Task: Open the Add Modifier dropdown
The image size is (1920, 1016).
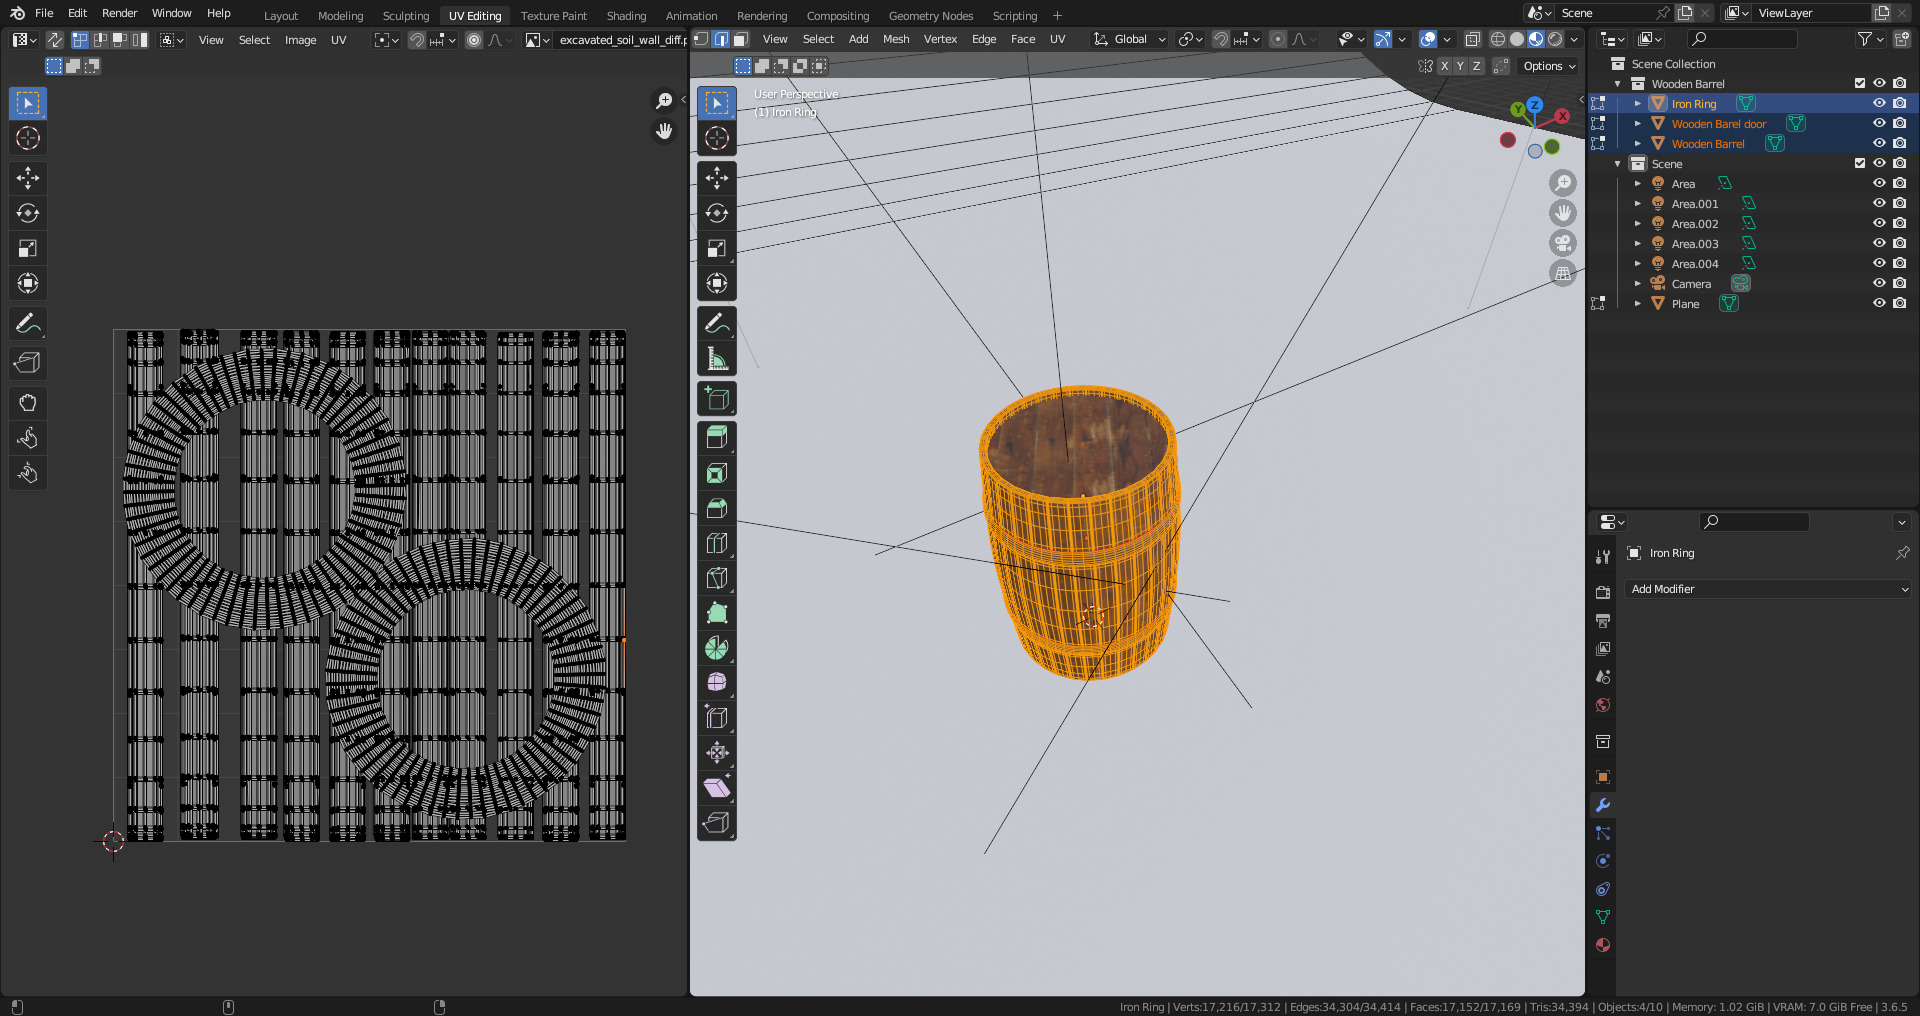Action: coord(1768,589)
